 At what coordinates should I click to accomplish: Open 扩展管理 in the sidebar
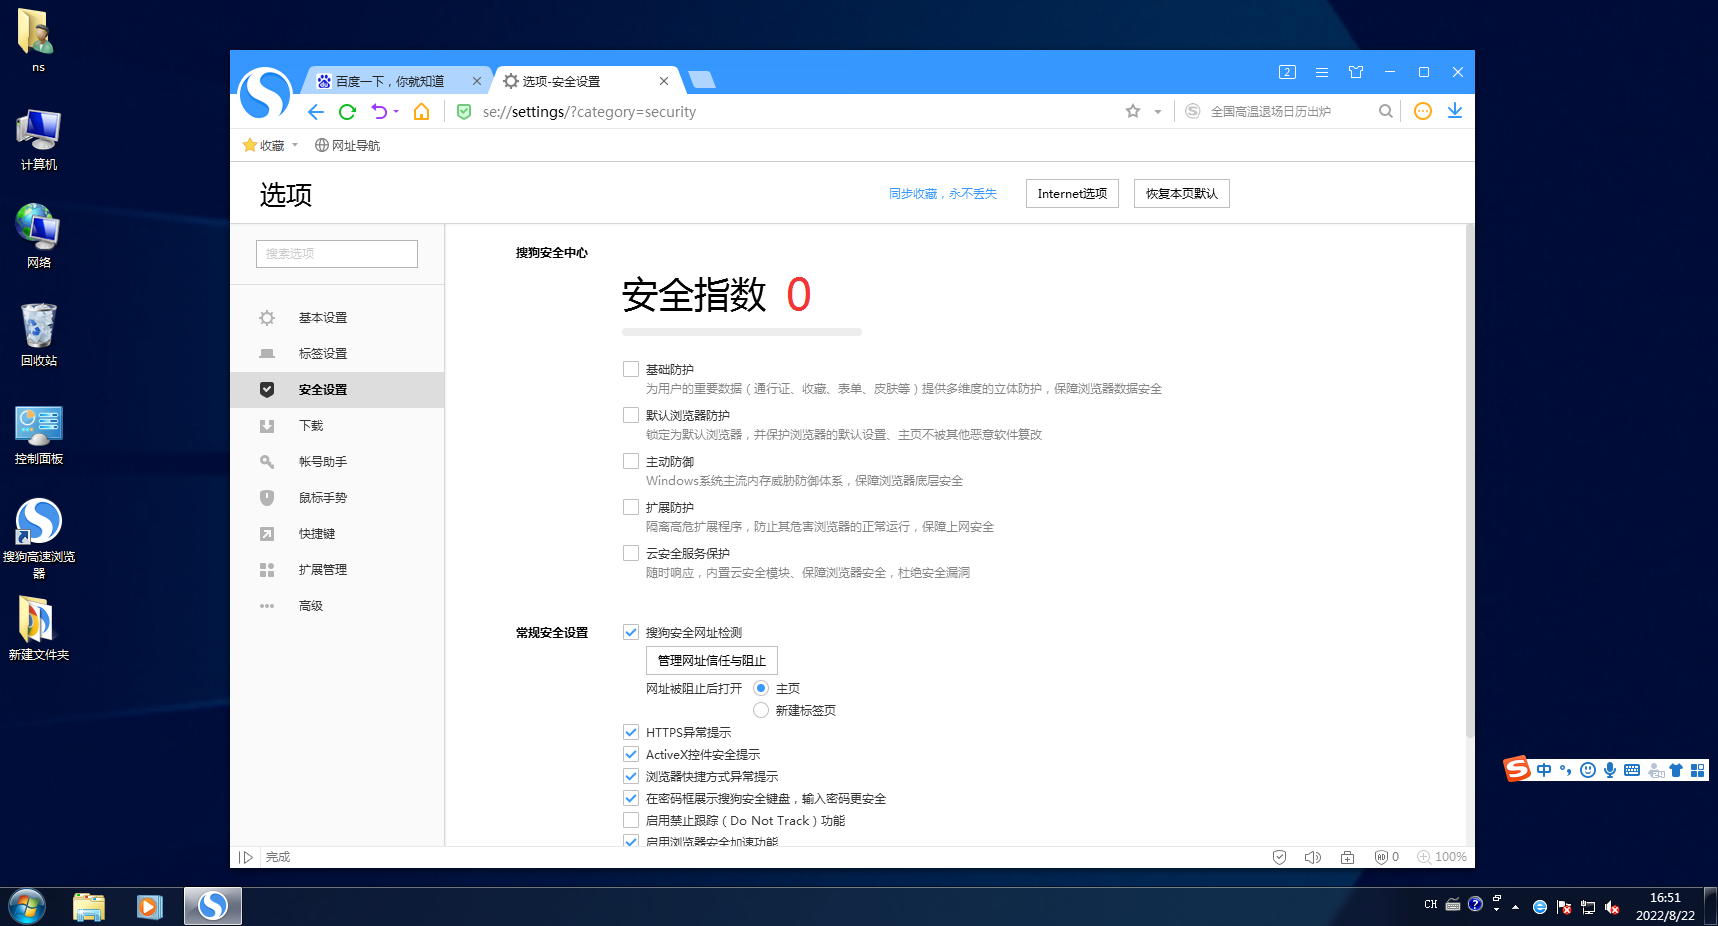[337, 570]
